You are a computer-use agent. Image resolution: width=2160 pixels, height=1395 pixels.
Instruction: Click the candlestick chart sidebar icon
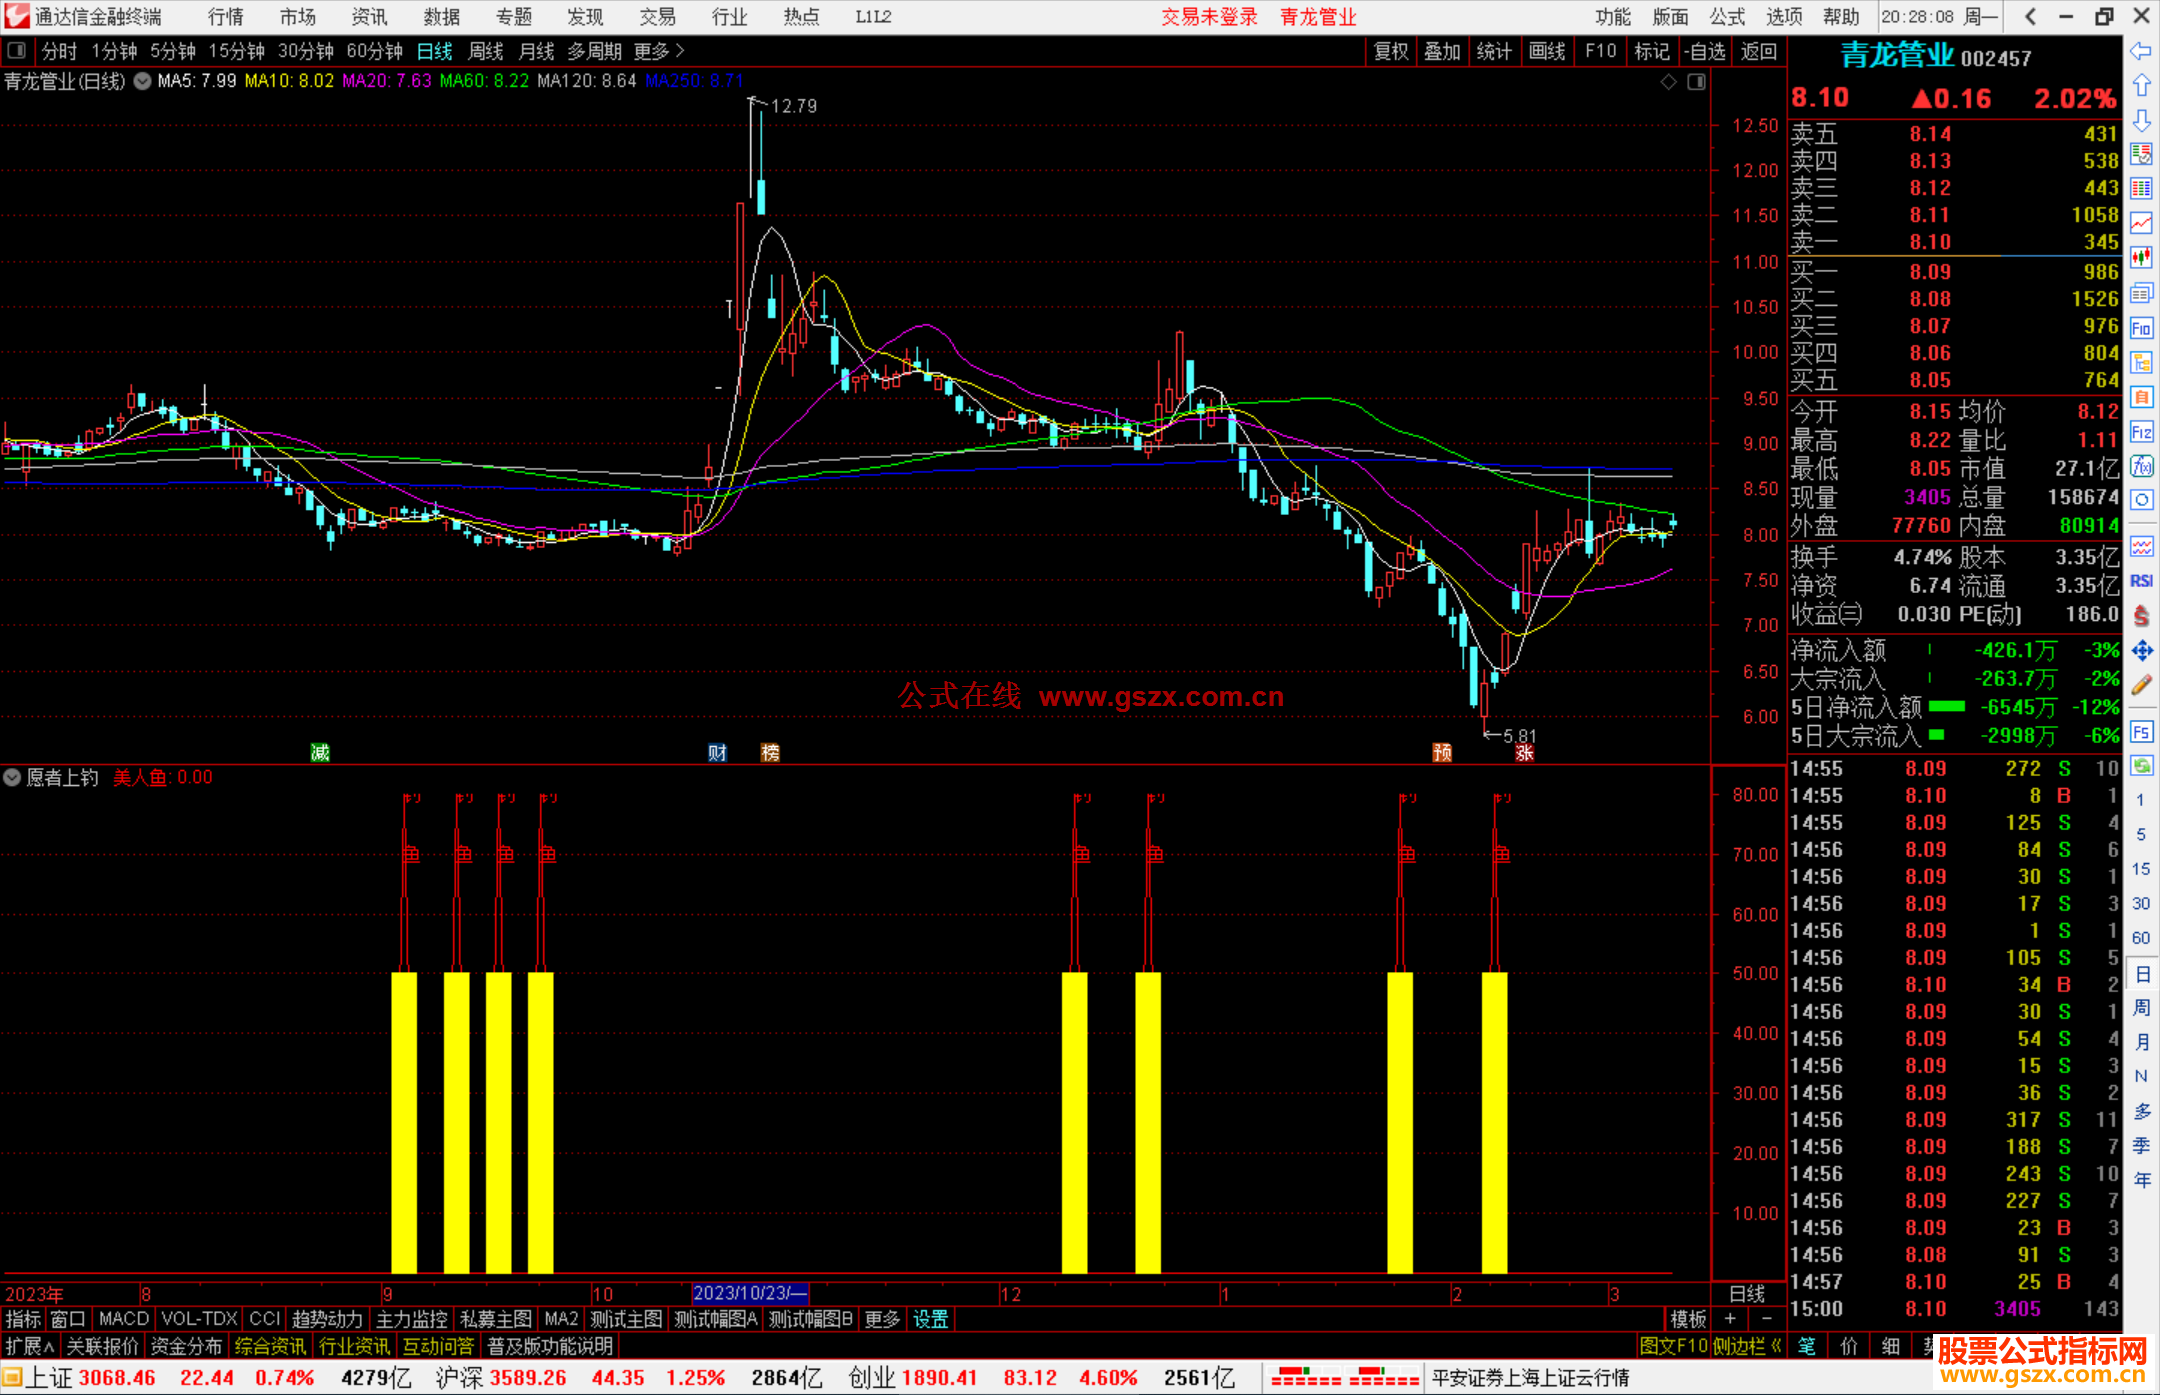pyautogui.click(x=2141, y=257)
